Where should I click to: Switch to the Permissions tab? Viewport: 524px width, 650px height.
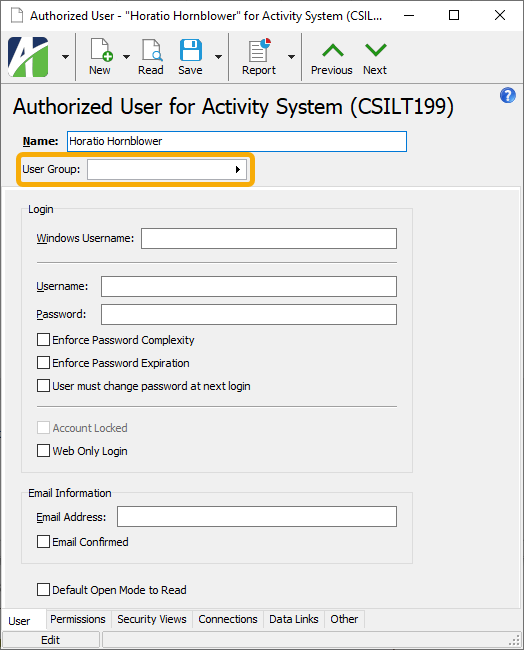point(78,619)
